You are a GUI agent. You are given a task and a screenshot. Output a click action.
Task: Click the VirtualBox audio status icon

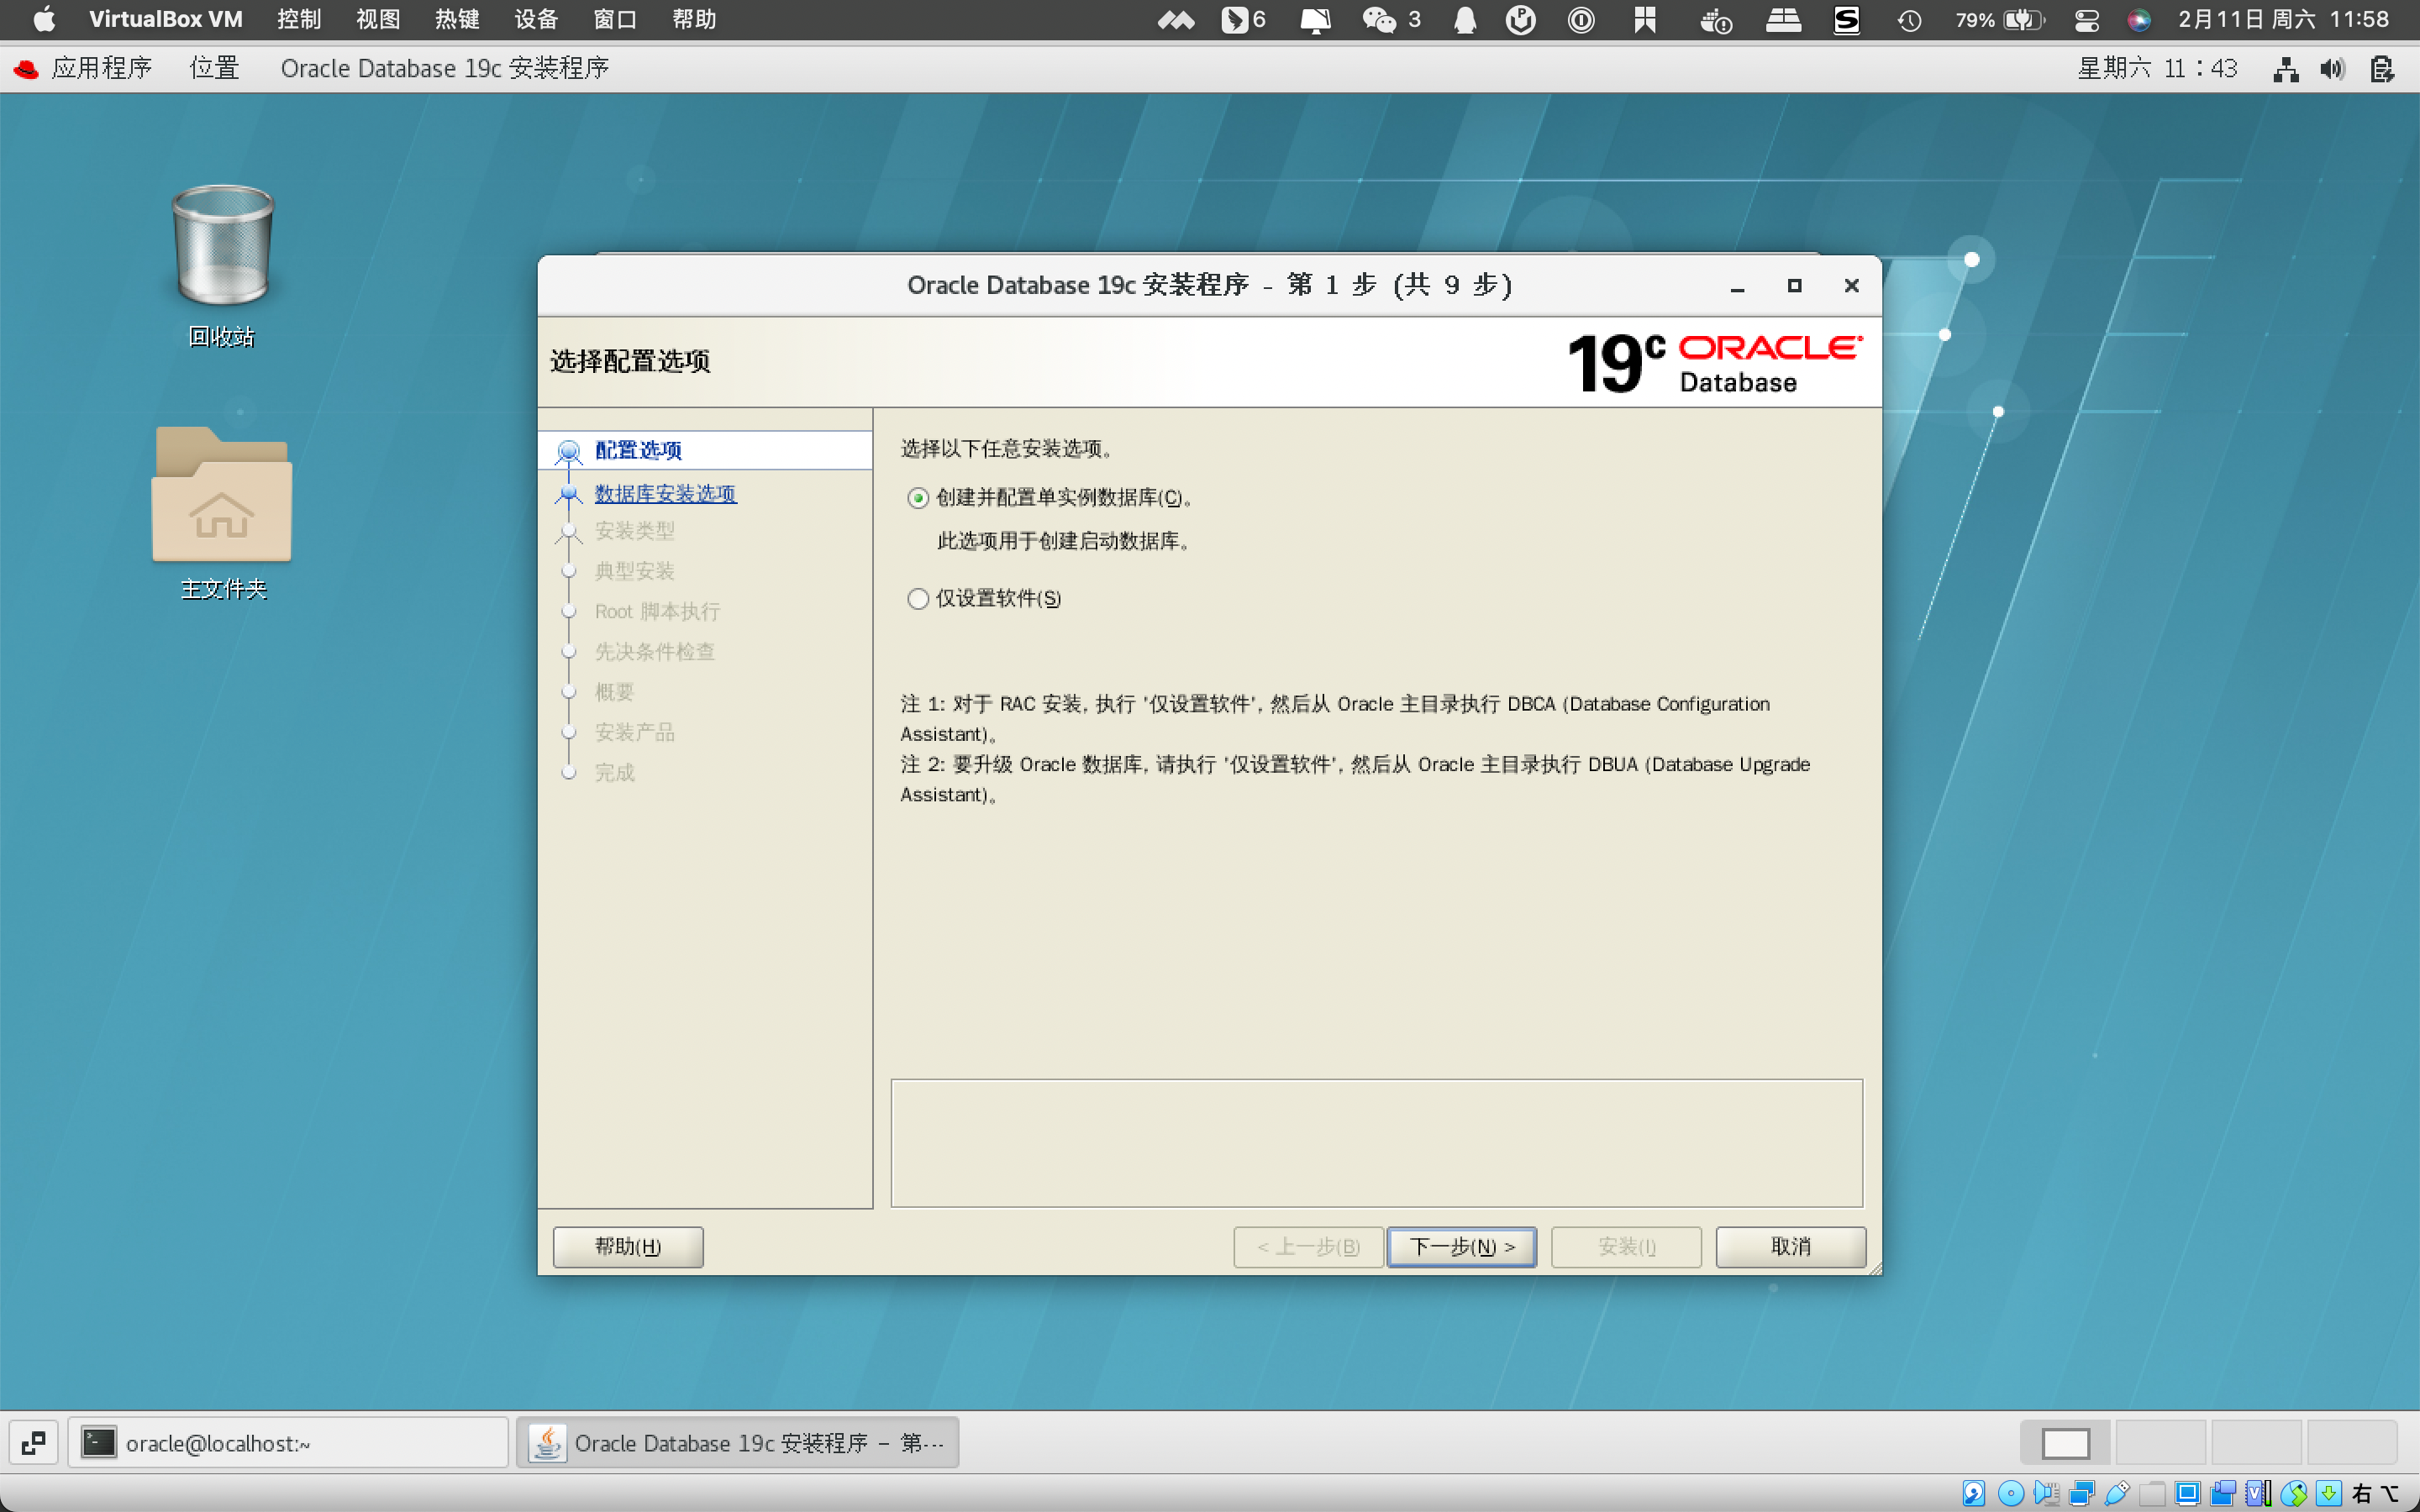tap(2046, 1493)
